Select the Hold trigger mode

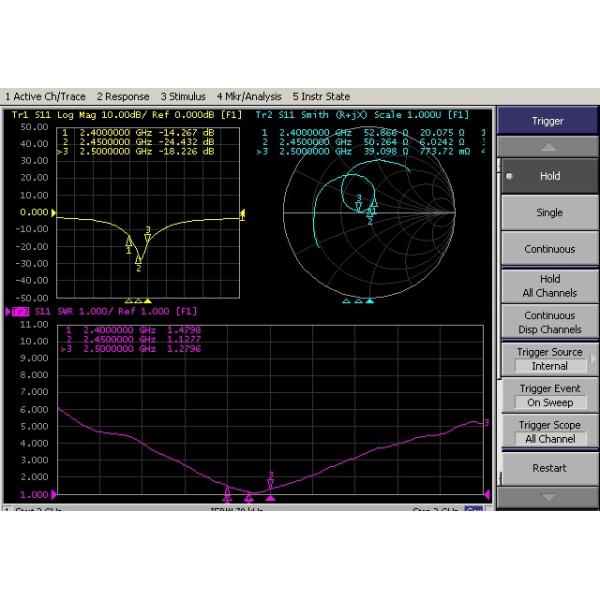click(x=548, y=176)
